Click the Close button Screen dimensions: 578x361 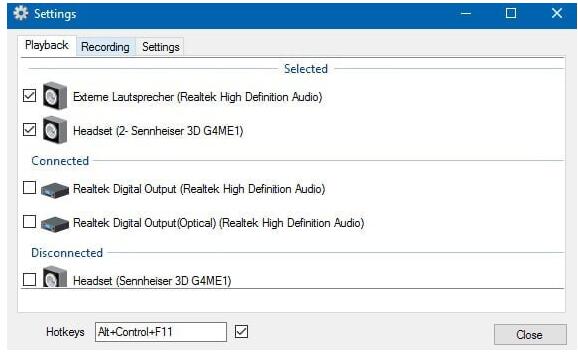pyautogui.click(x=530, y=334)
